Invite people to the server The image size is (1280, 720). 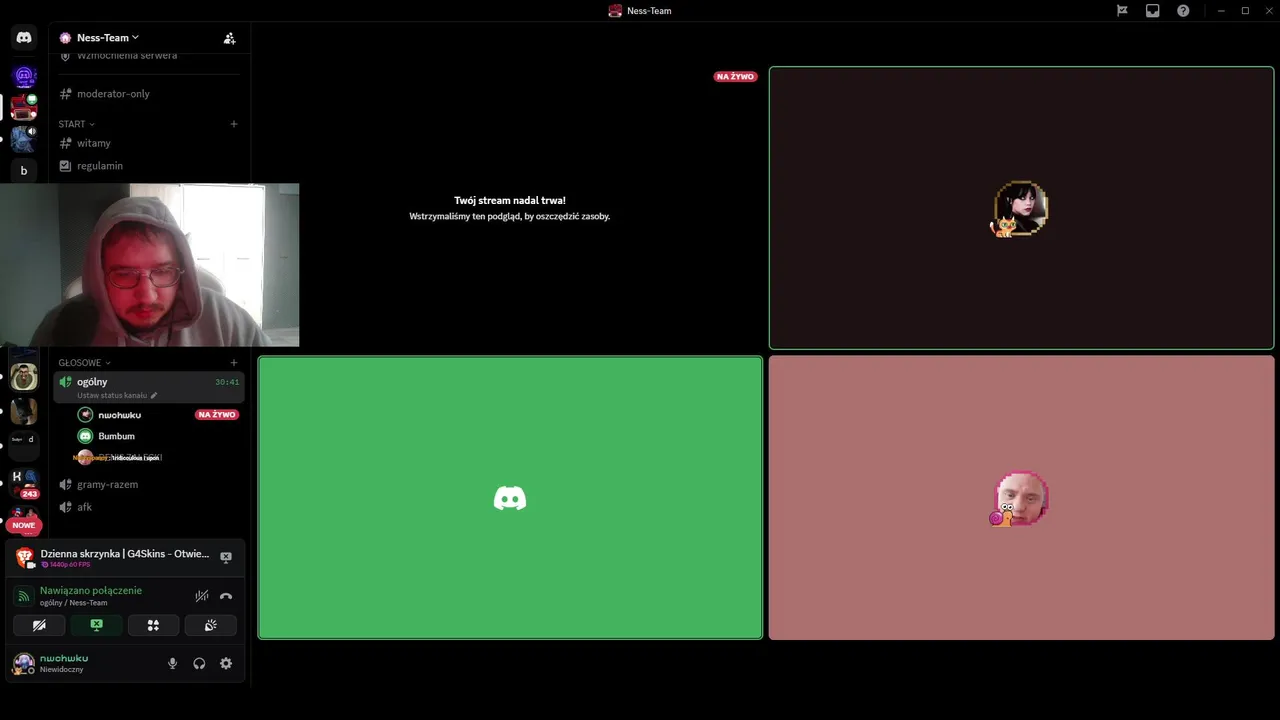pyautogui.click(x=229, y=38)
